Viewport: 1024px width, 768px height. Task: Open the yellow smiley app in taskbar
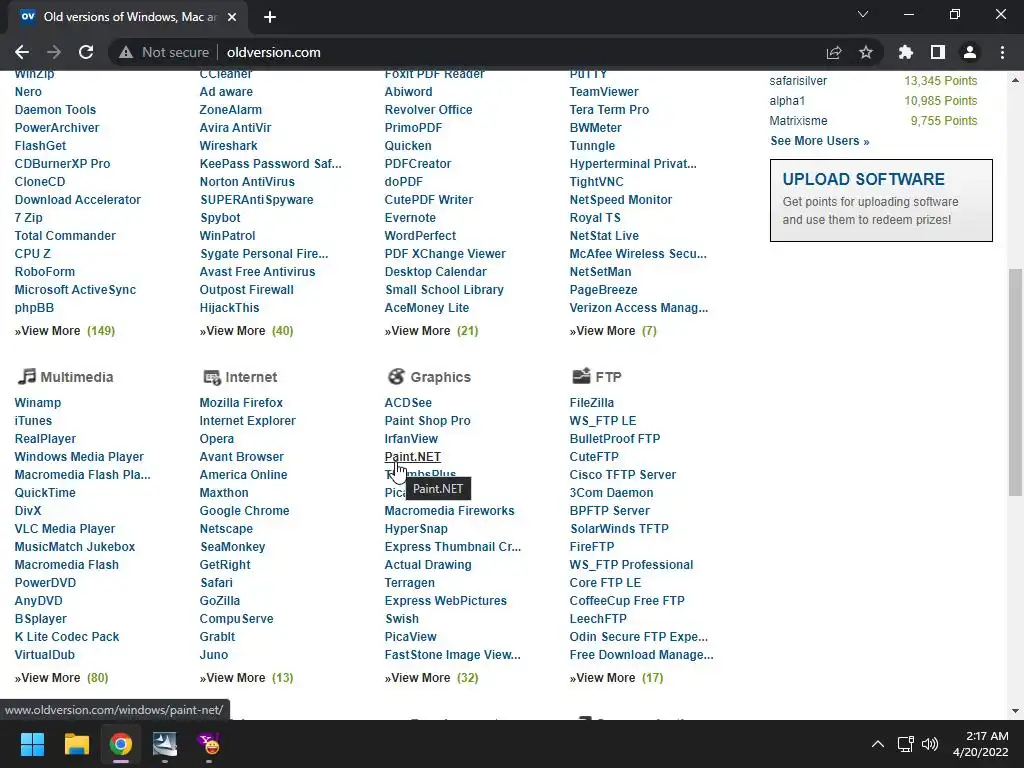209,744
